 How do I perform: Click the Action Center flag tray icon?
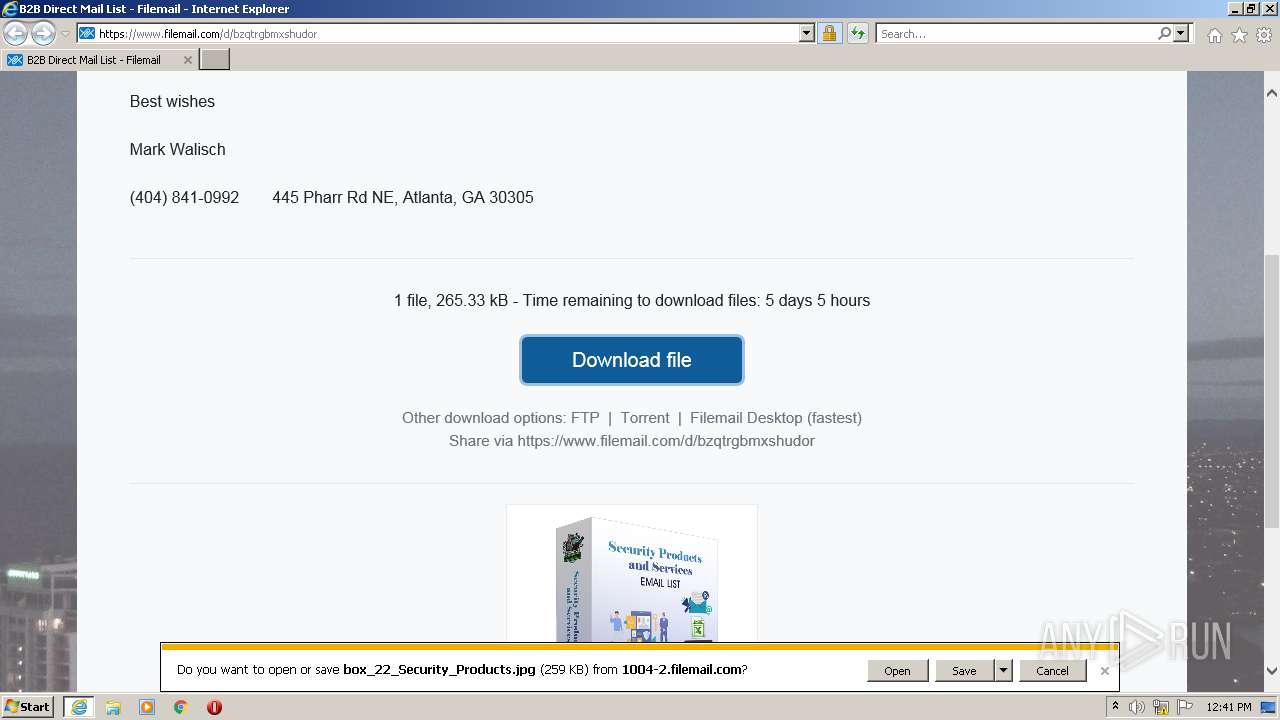tap(1185, 707)
